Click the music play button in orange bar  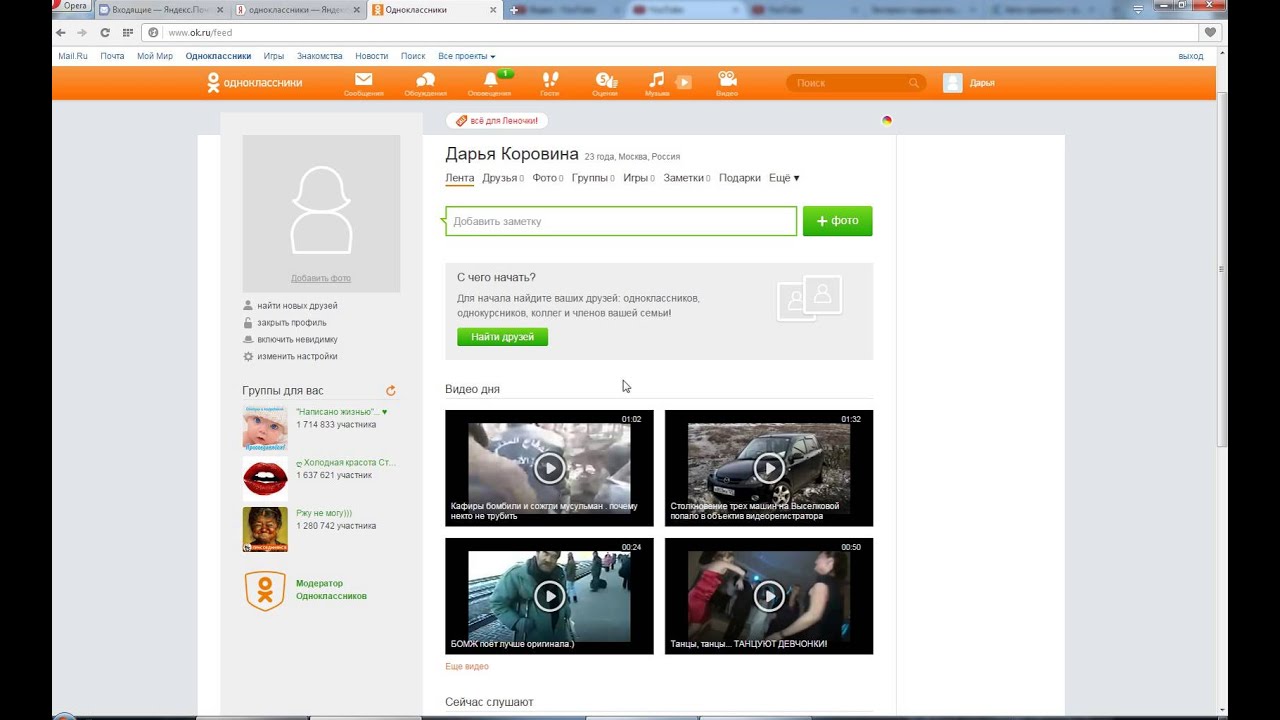pyautogui.click(x=684, y=82)
